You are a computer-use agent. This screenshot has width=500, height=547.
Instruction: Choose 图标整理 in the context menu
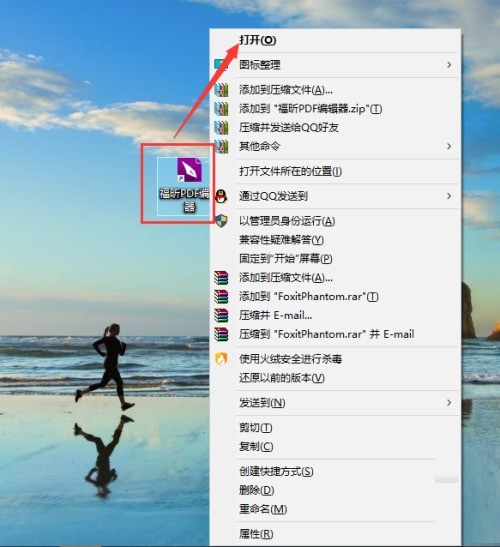click(260, 65)
